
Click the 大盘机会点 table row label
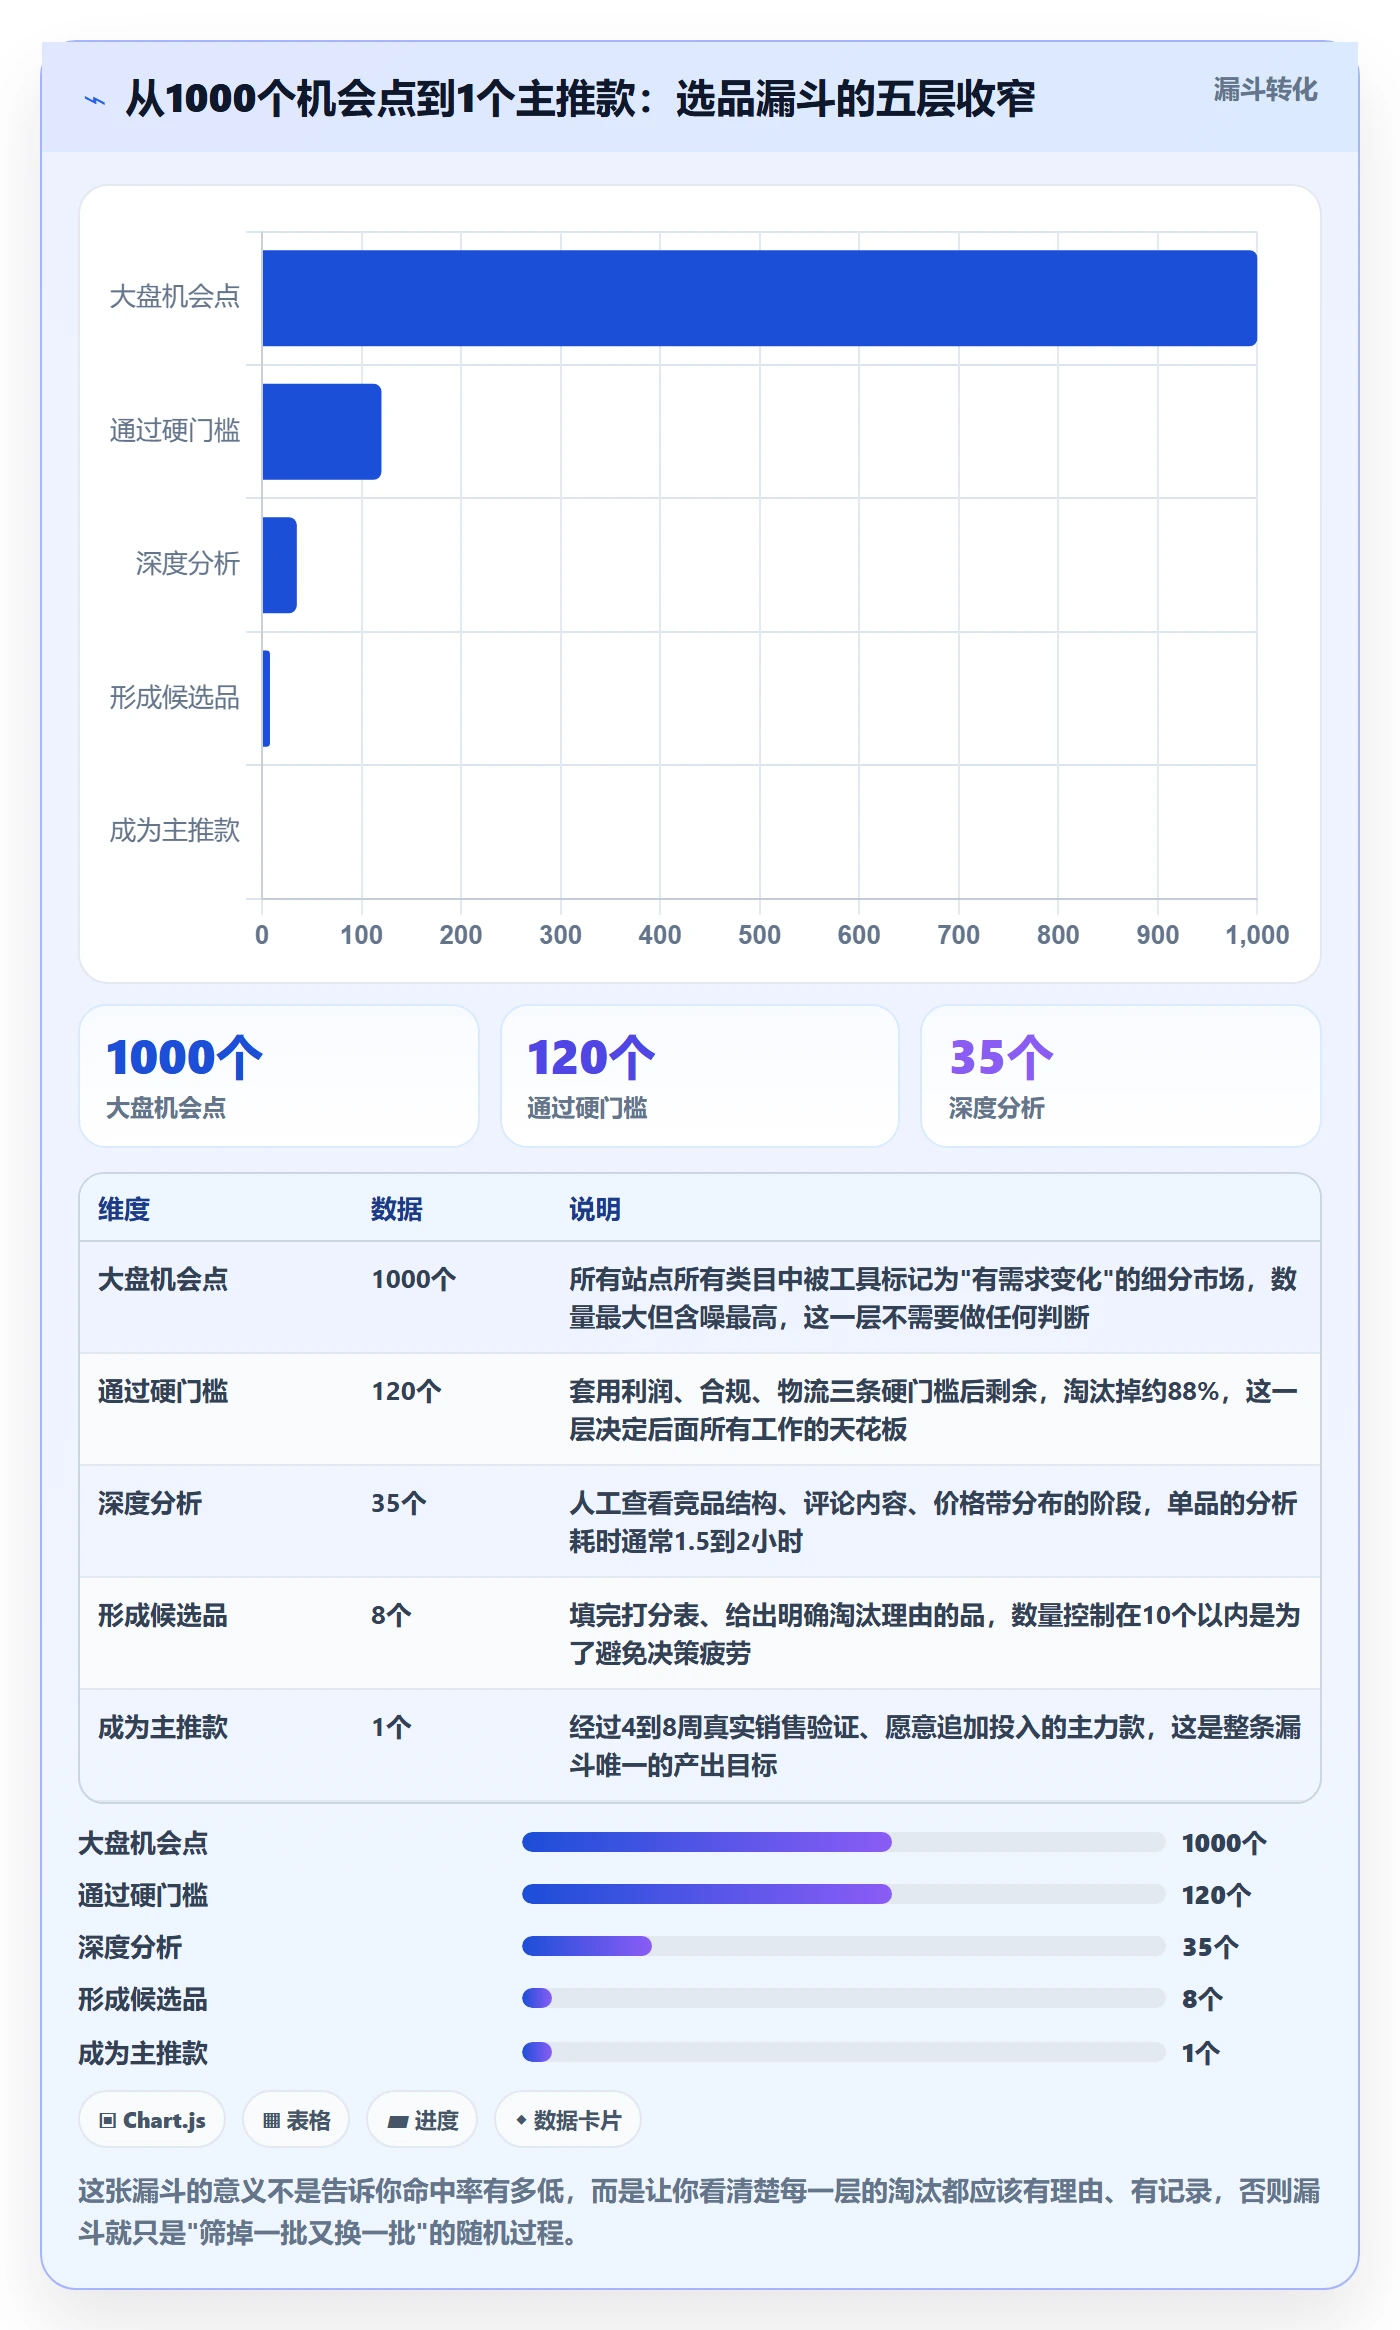163,1279
